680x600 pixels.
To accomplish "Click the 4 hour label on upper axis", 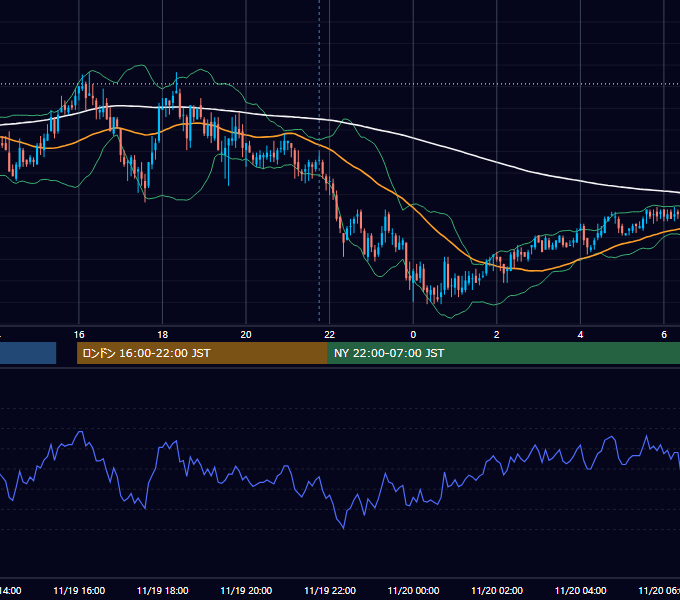I will (x=580, y=335).
